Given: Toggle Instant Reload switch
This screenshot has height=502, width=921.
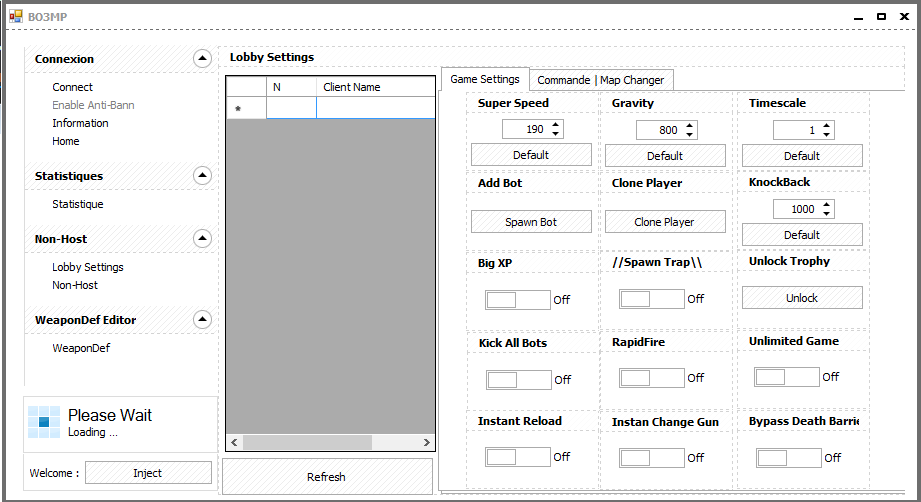Looking at the screenshot, I should coord(517,457).
